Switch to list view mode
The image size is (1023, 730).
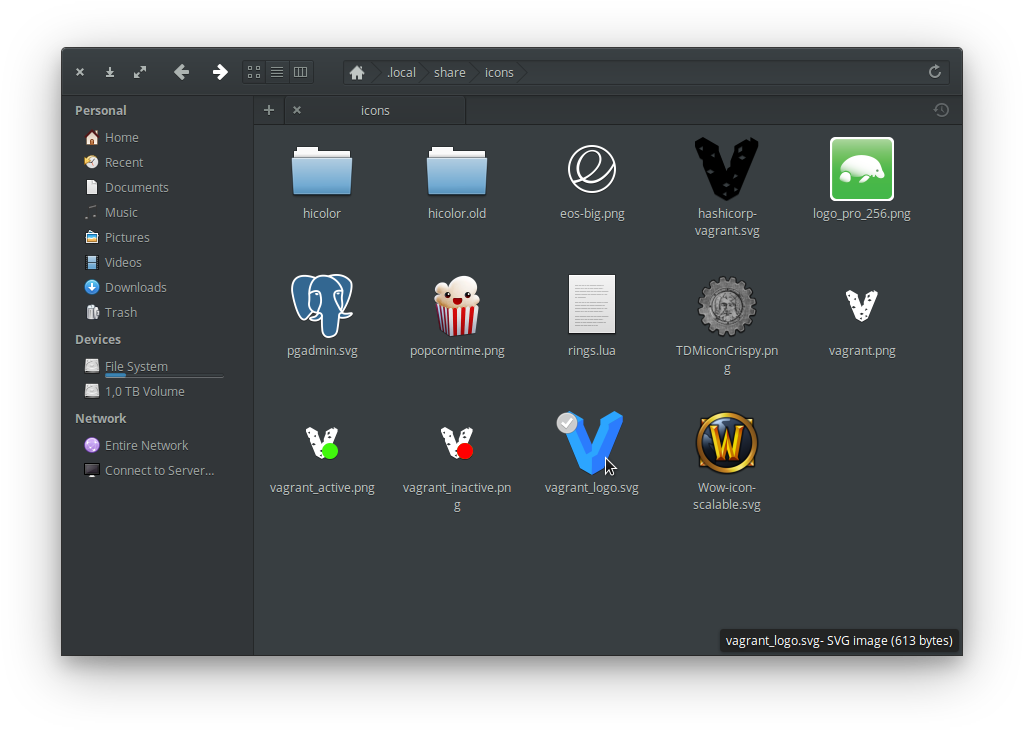pos(277,72)
